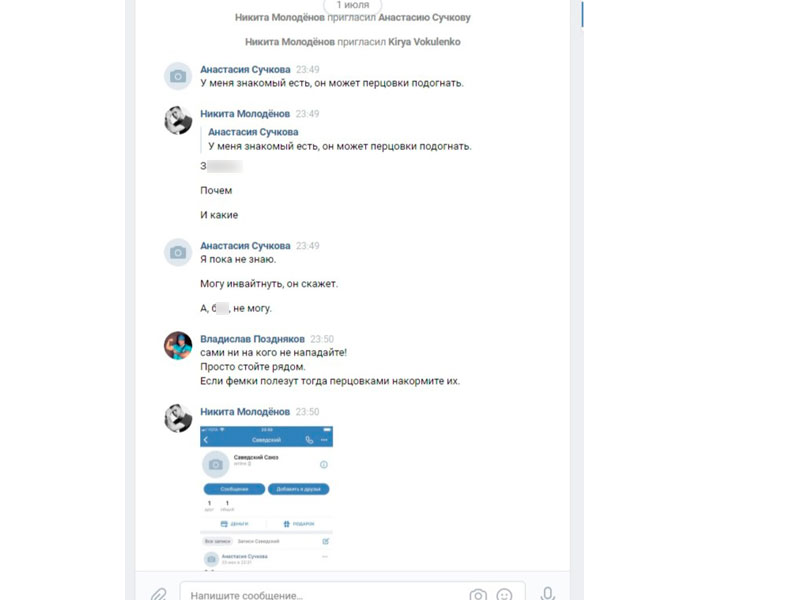The width and height of the screenshot is (800, 600).
Task: Select the message 'сами ни на кого не нападайте!'
Action: click(273, 352)
